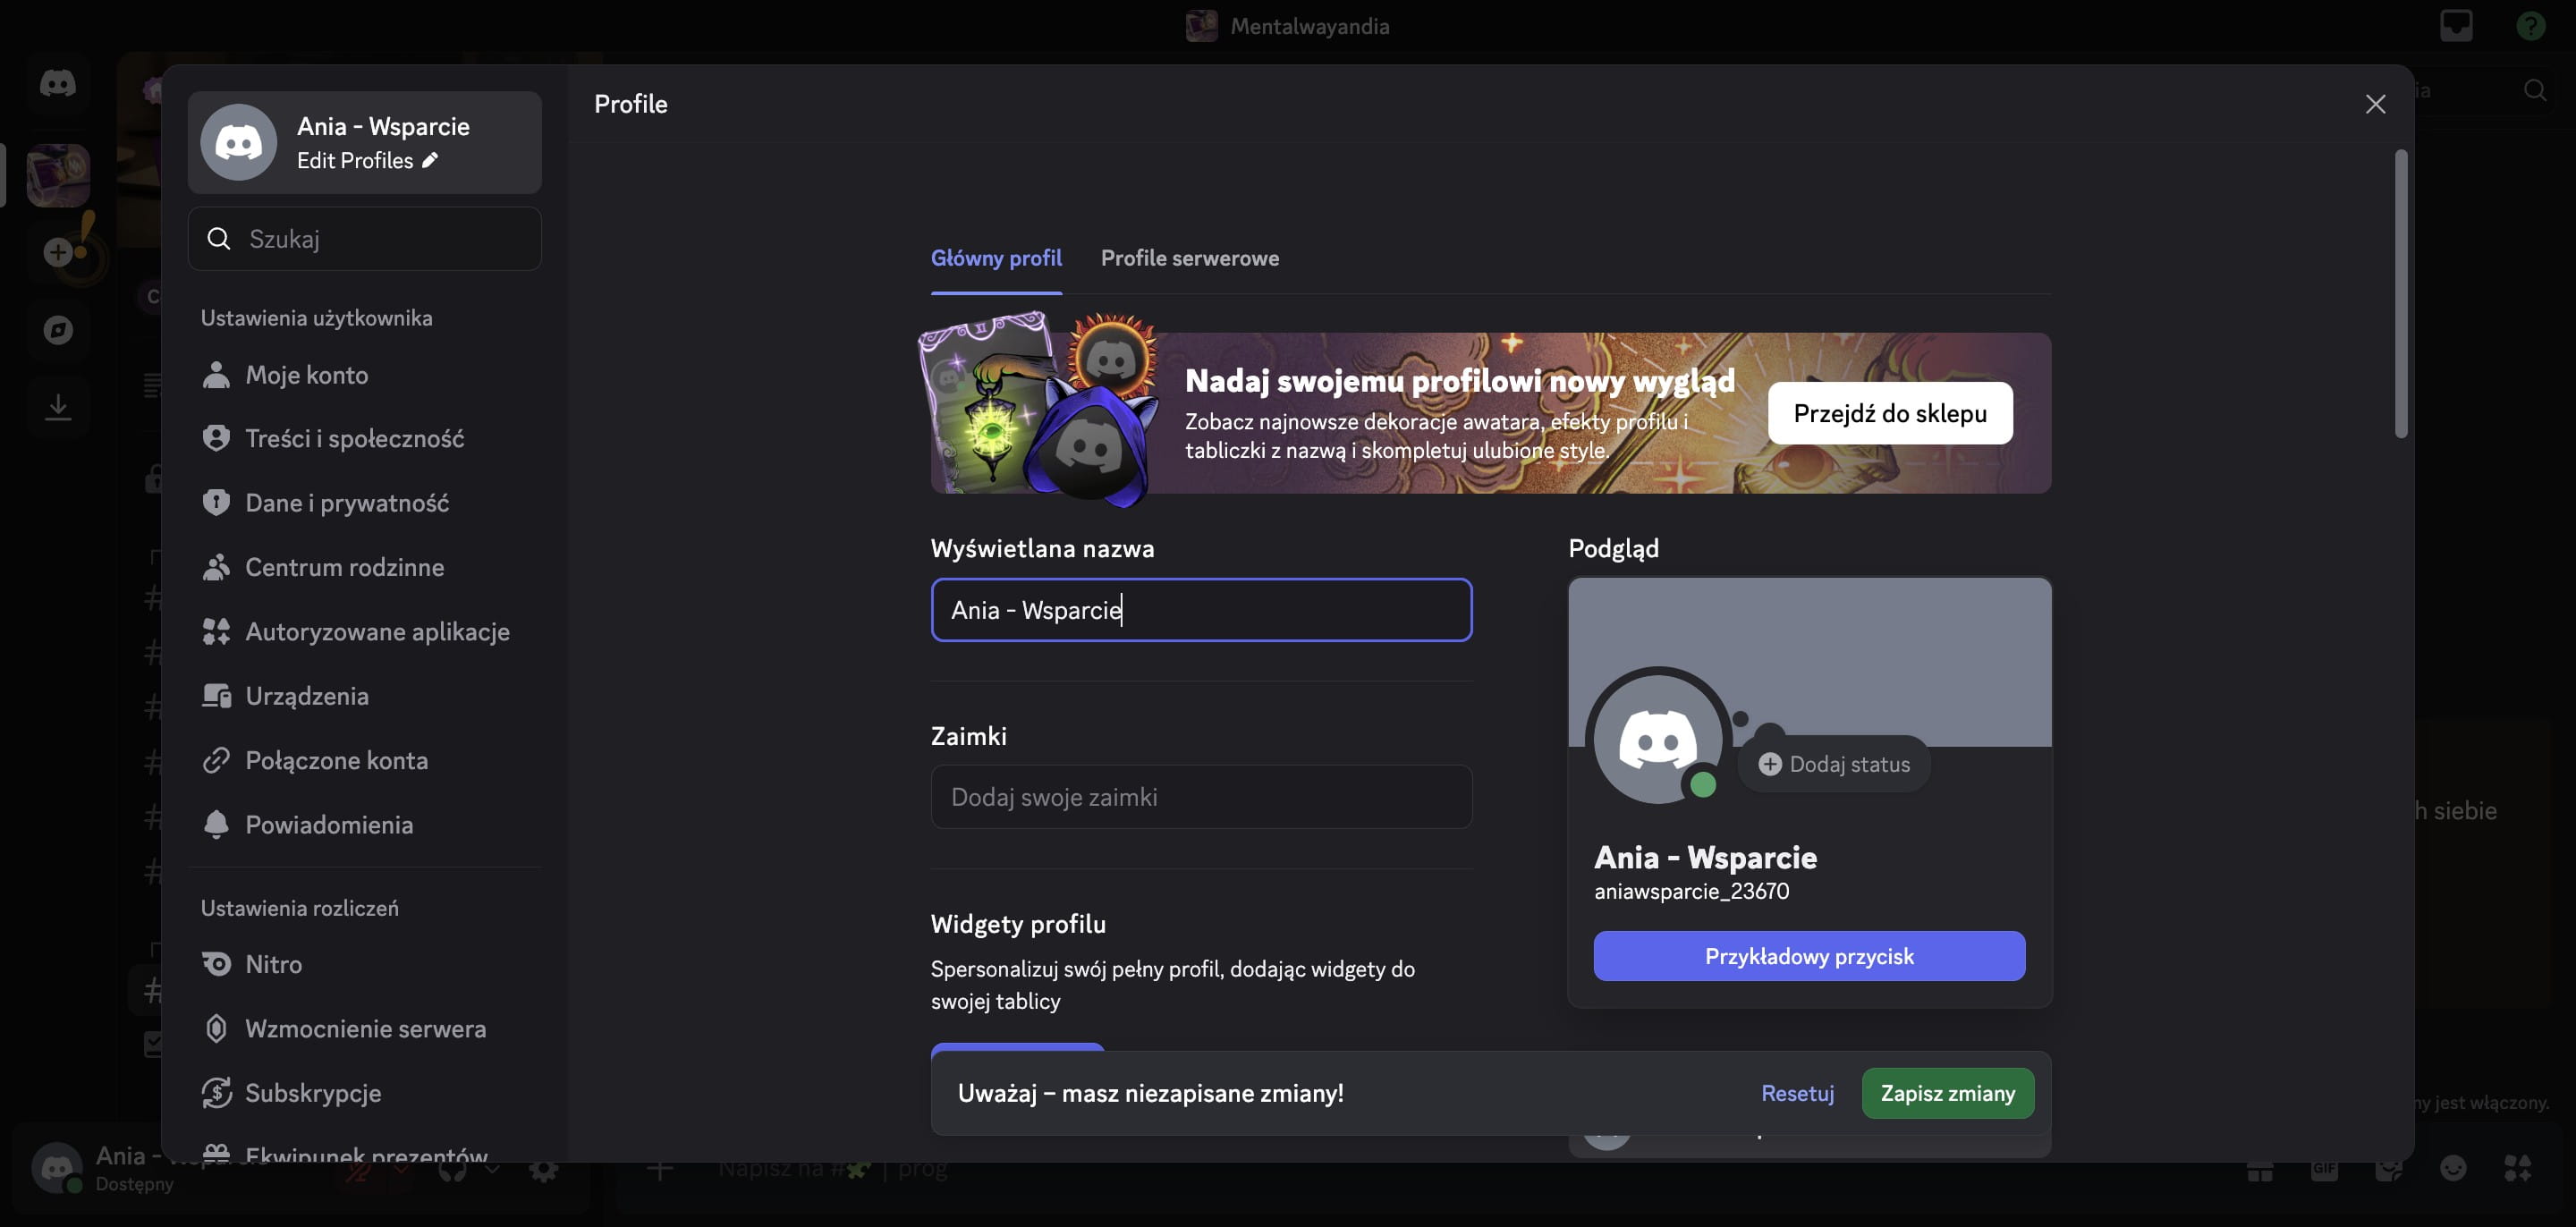This screenshot has width=2576, height=1227.
Task: Click the Szukaj settings search field
Action: (364, 238)
